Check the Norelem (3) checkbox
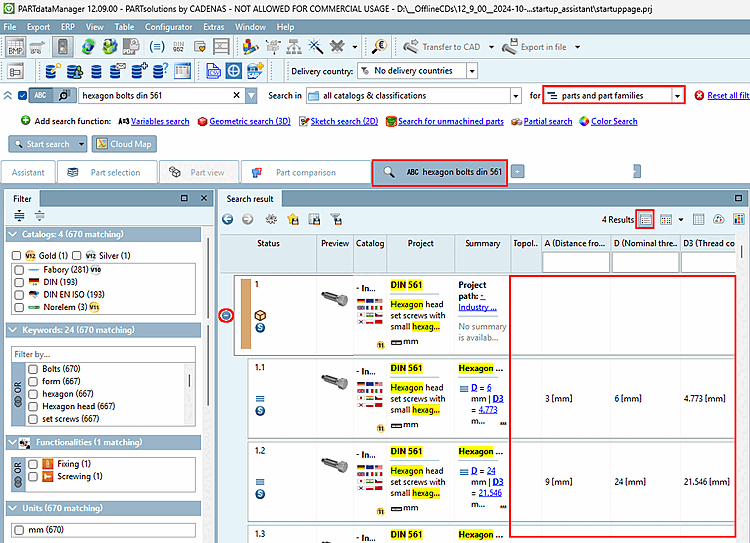This screenshot has height=543, width=750. pyautogui.click(x=19, y=307)
